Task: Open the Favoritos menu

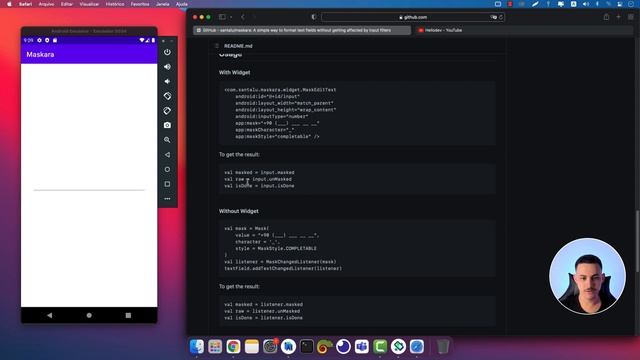Action: coord(140,4)
